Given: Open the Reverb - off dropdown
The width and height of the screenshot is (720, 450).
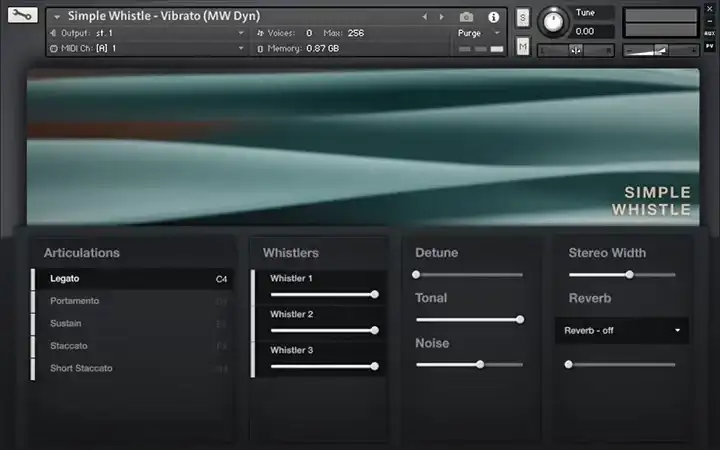Looking at the screenshot, I should pyautogui.click(x=622, y=330).
